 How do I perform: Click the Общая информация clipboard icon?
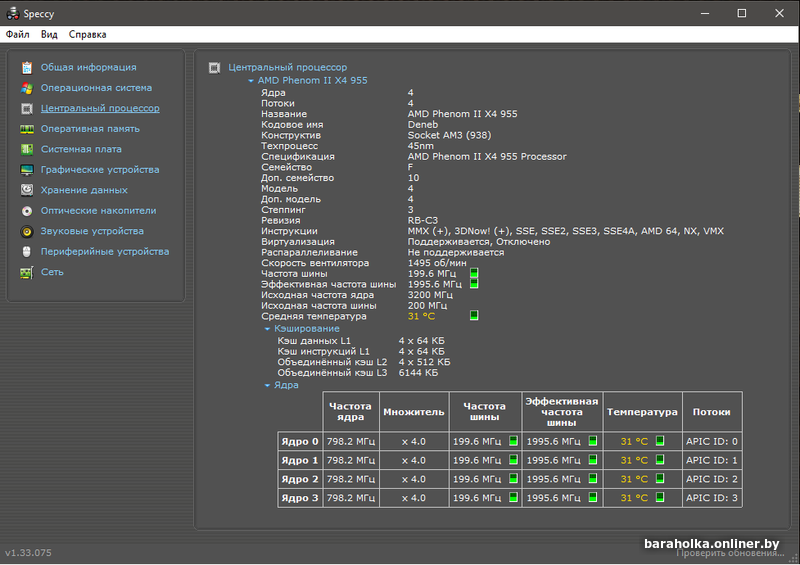27,67
